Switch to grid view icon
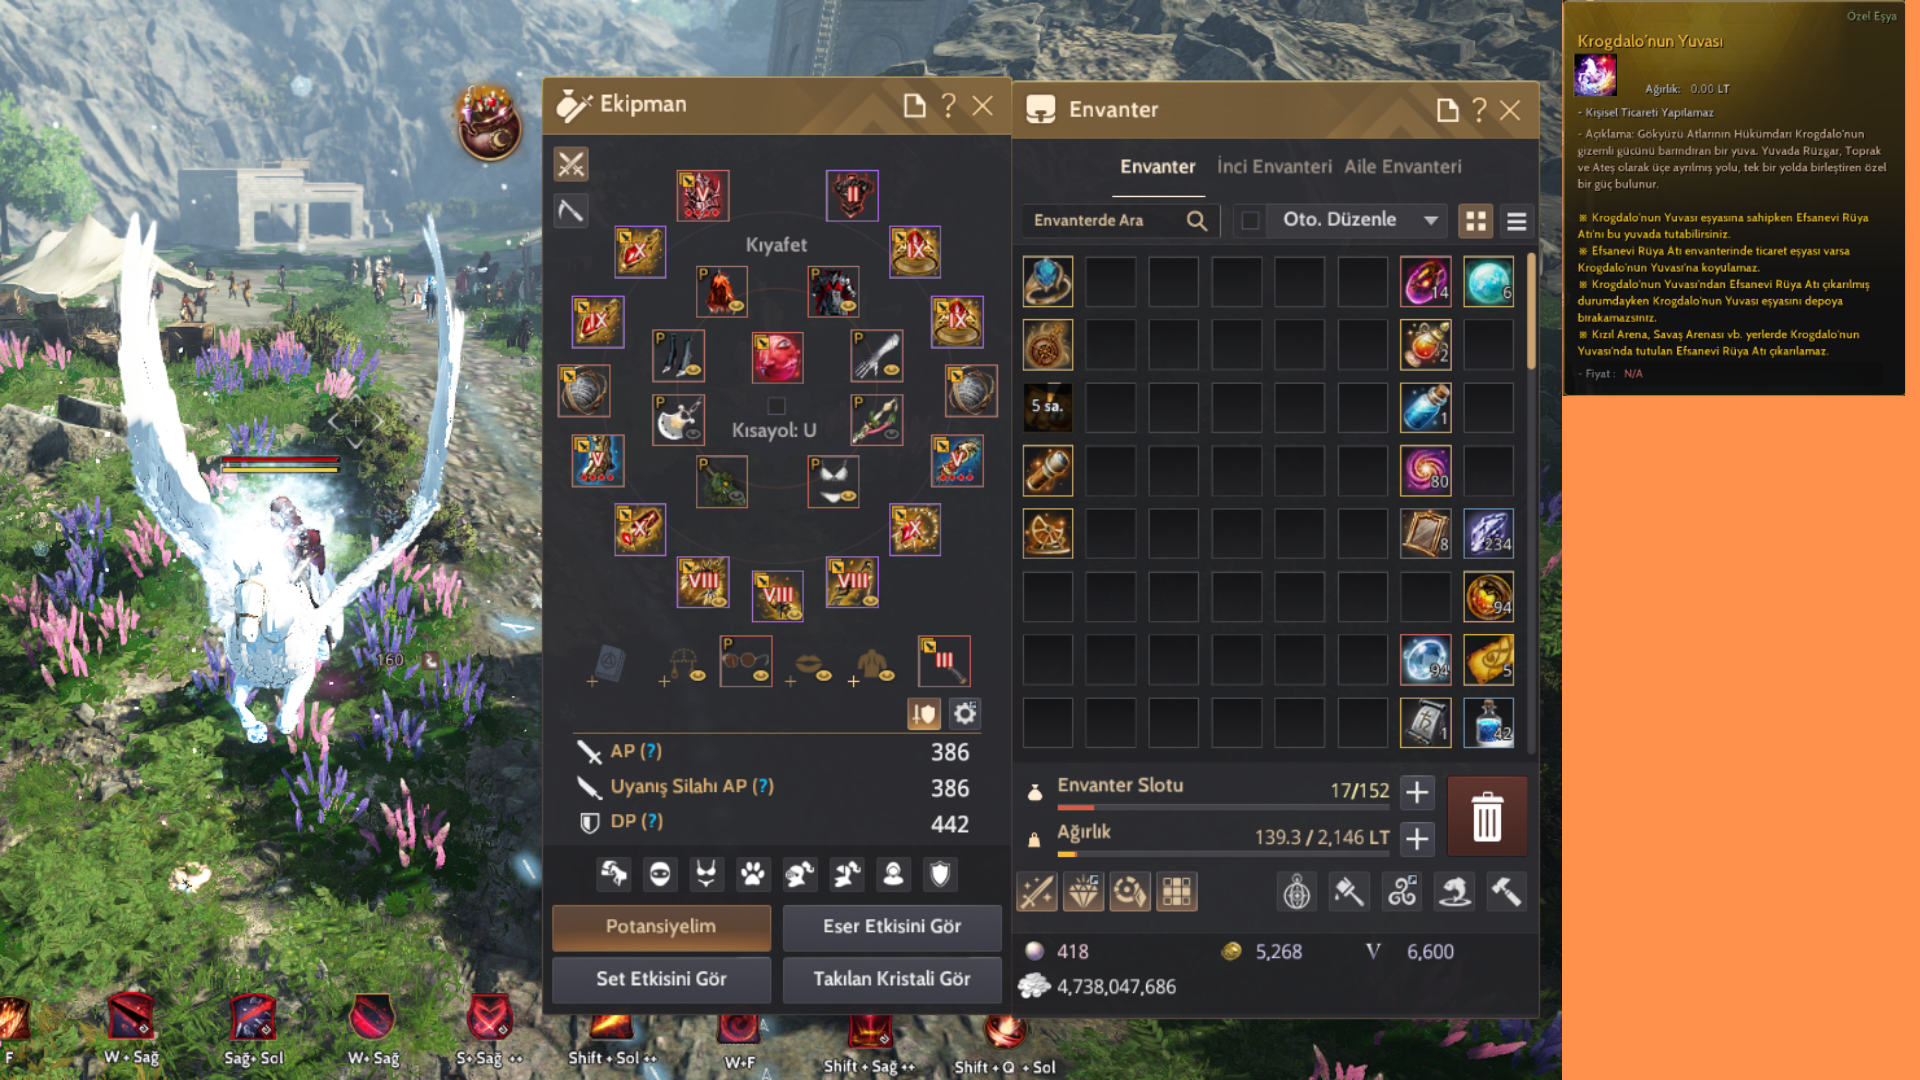This screenshot has height=1080, width=1920. [1475, 221]
